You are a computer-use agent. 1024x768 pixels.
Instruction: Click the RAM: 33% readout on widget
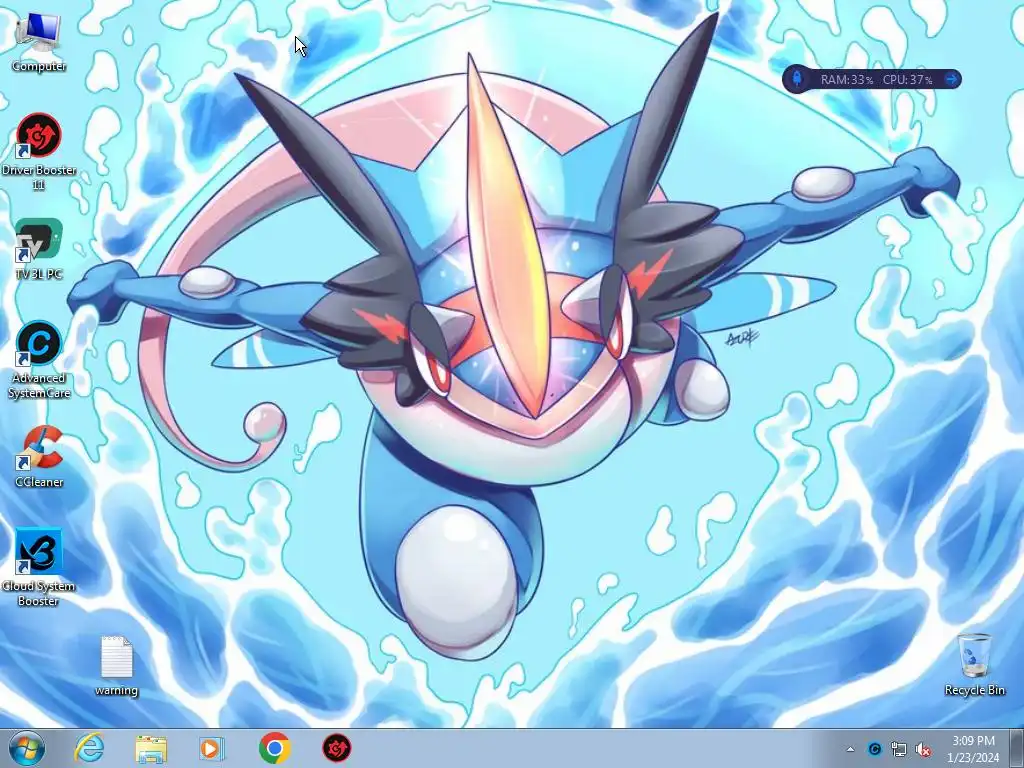coord(847,80)
